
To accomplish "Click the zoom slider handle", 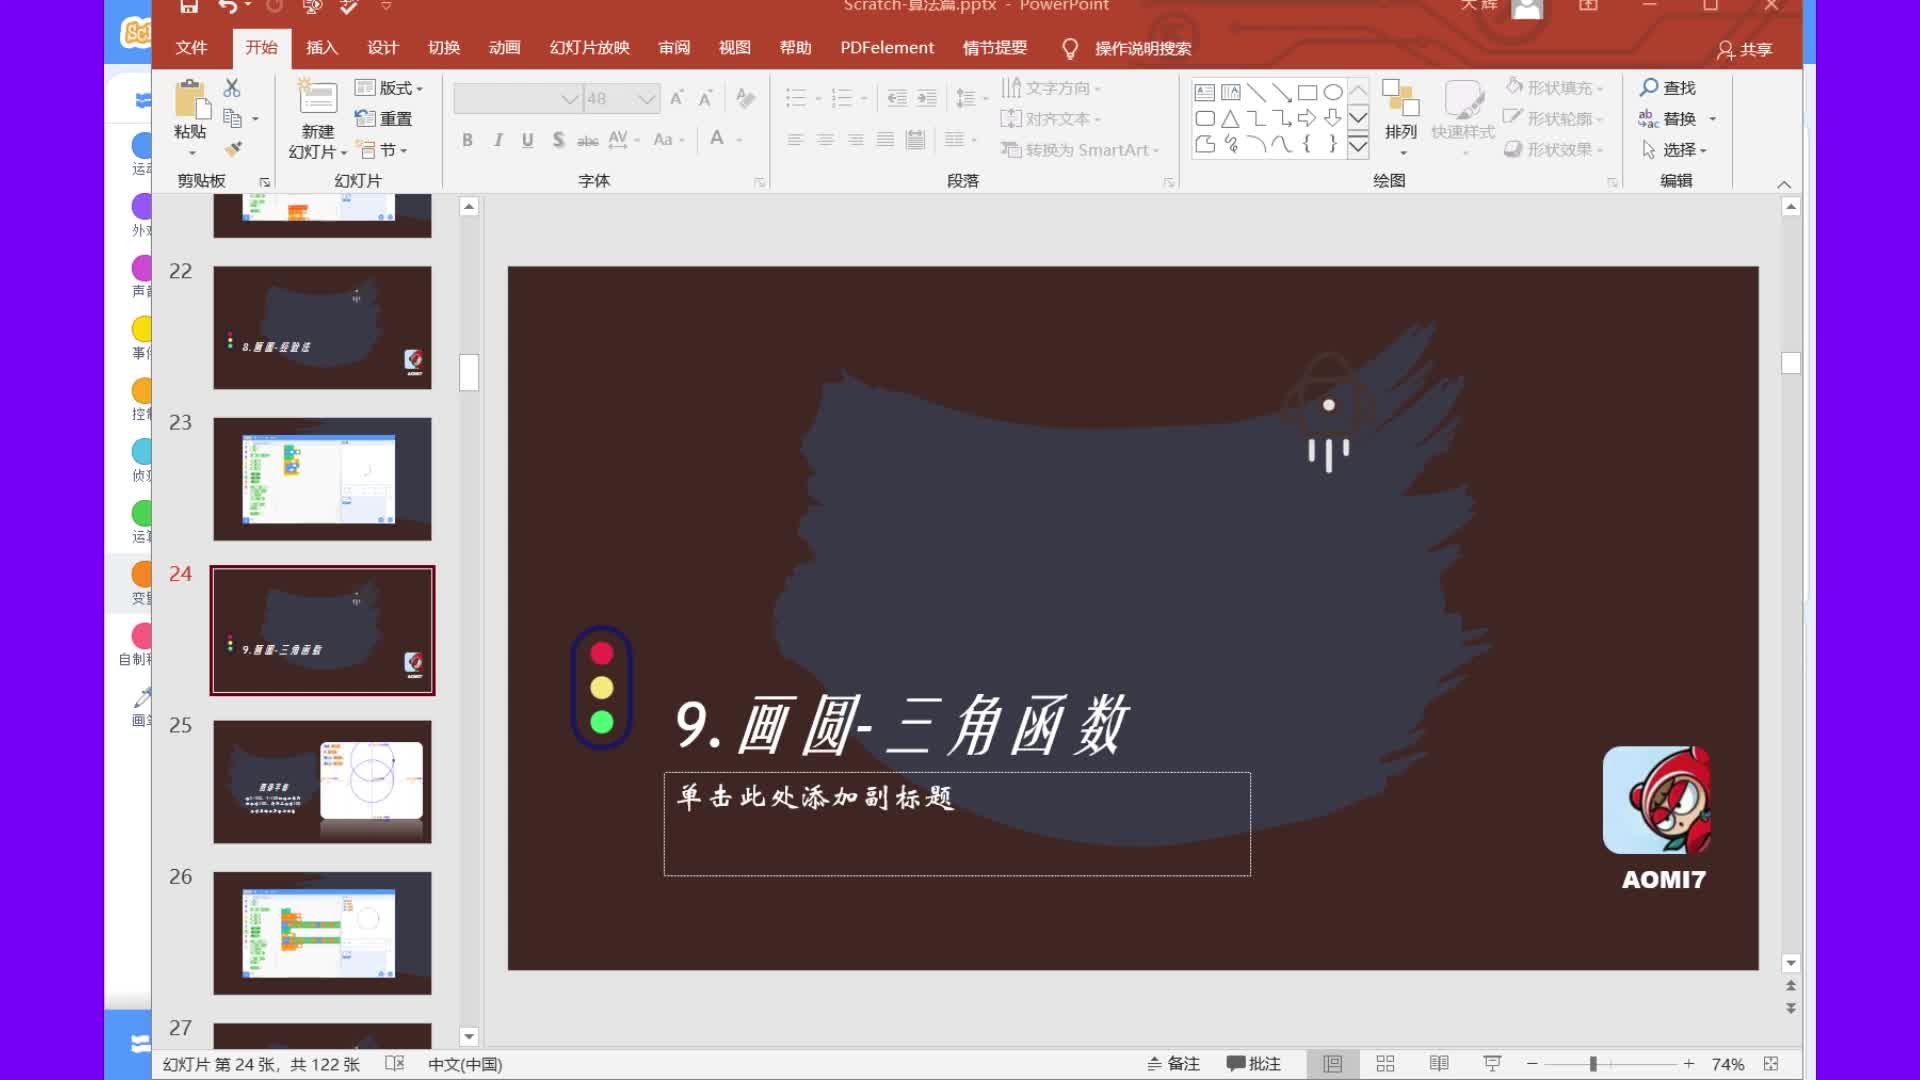I will 1593,1064.
